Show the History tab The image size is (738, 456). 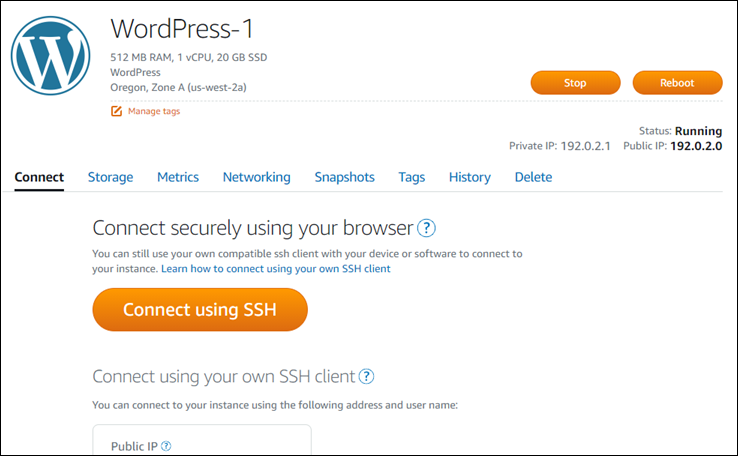point(470,177)
